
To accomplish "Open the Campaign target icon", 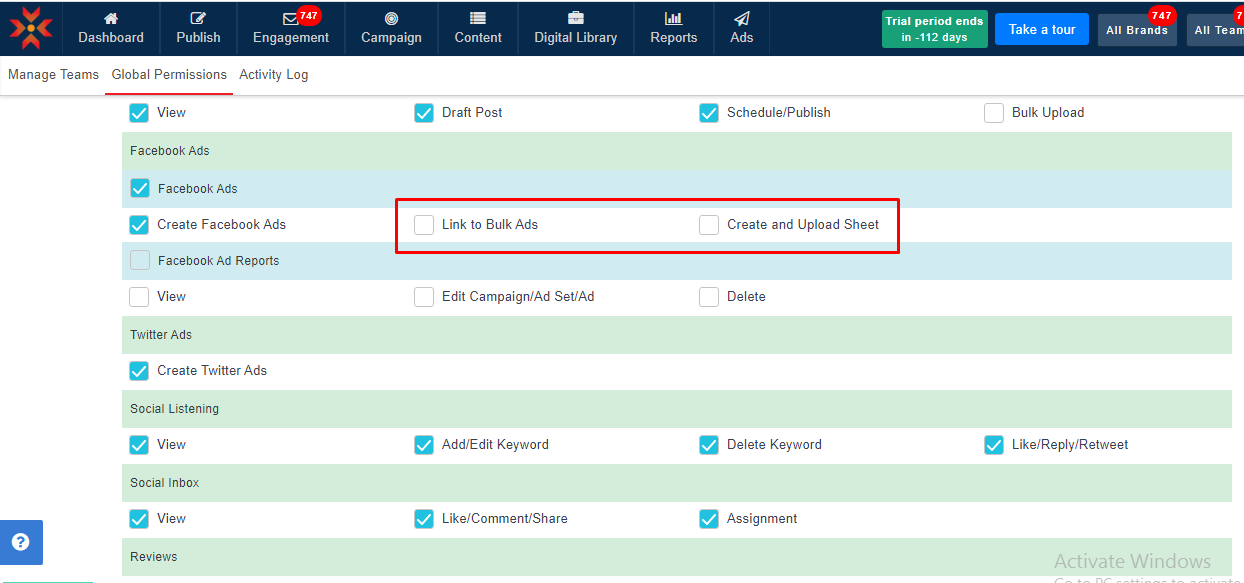I will coord(391,18).
